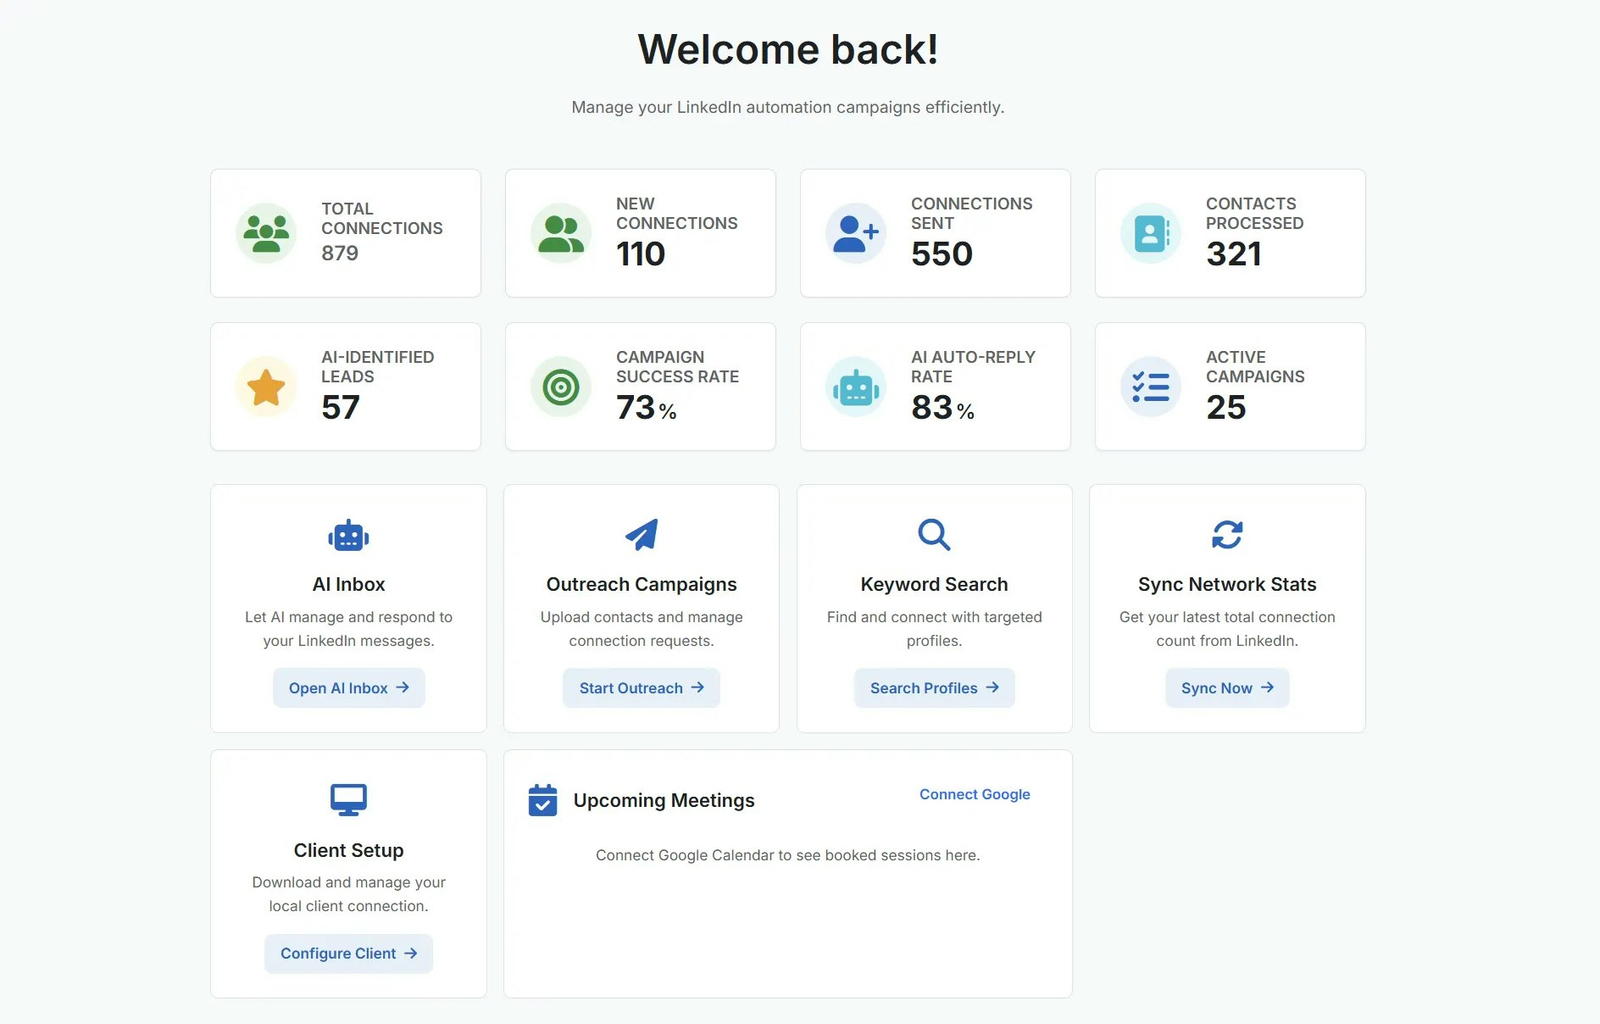Click the Client Setup monitor icon
Screen dimensions: 1600x1024
pyautogui.click(x=348, y=800)
